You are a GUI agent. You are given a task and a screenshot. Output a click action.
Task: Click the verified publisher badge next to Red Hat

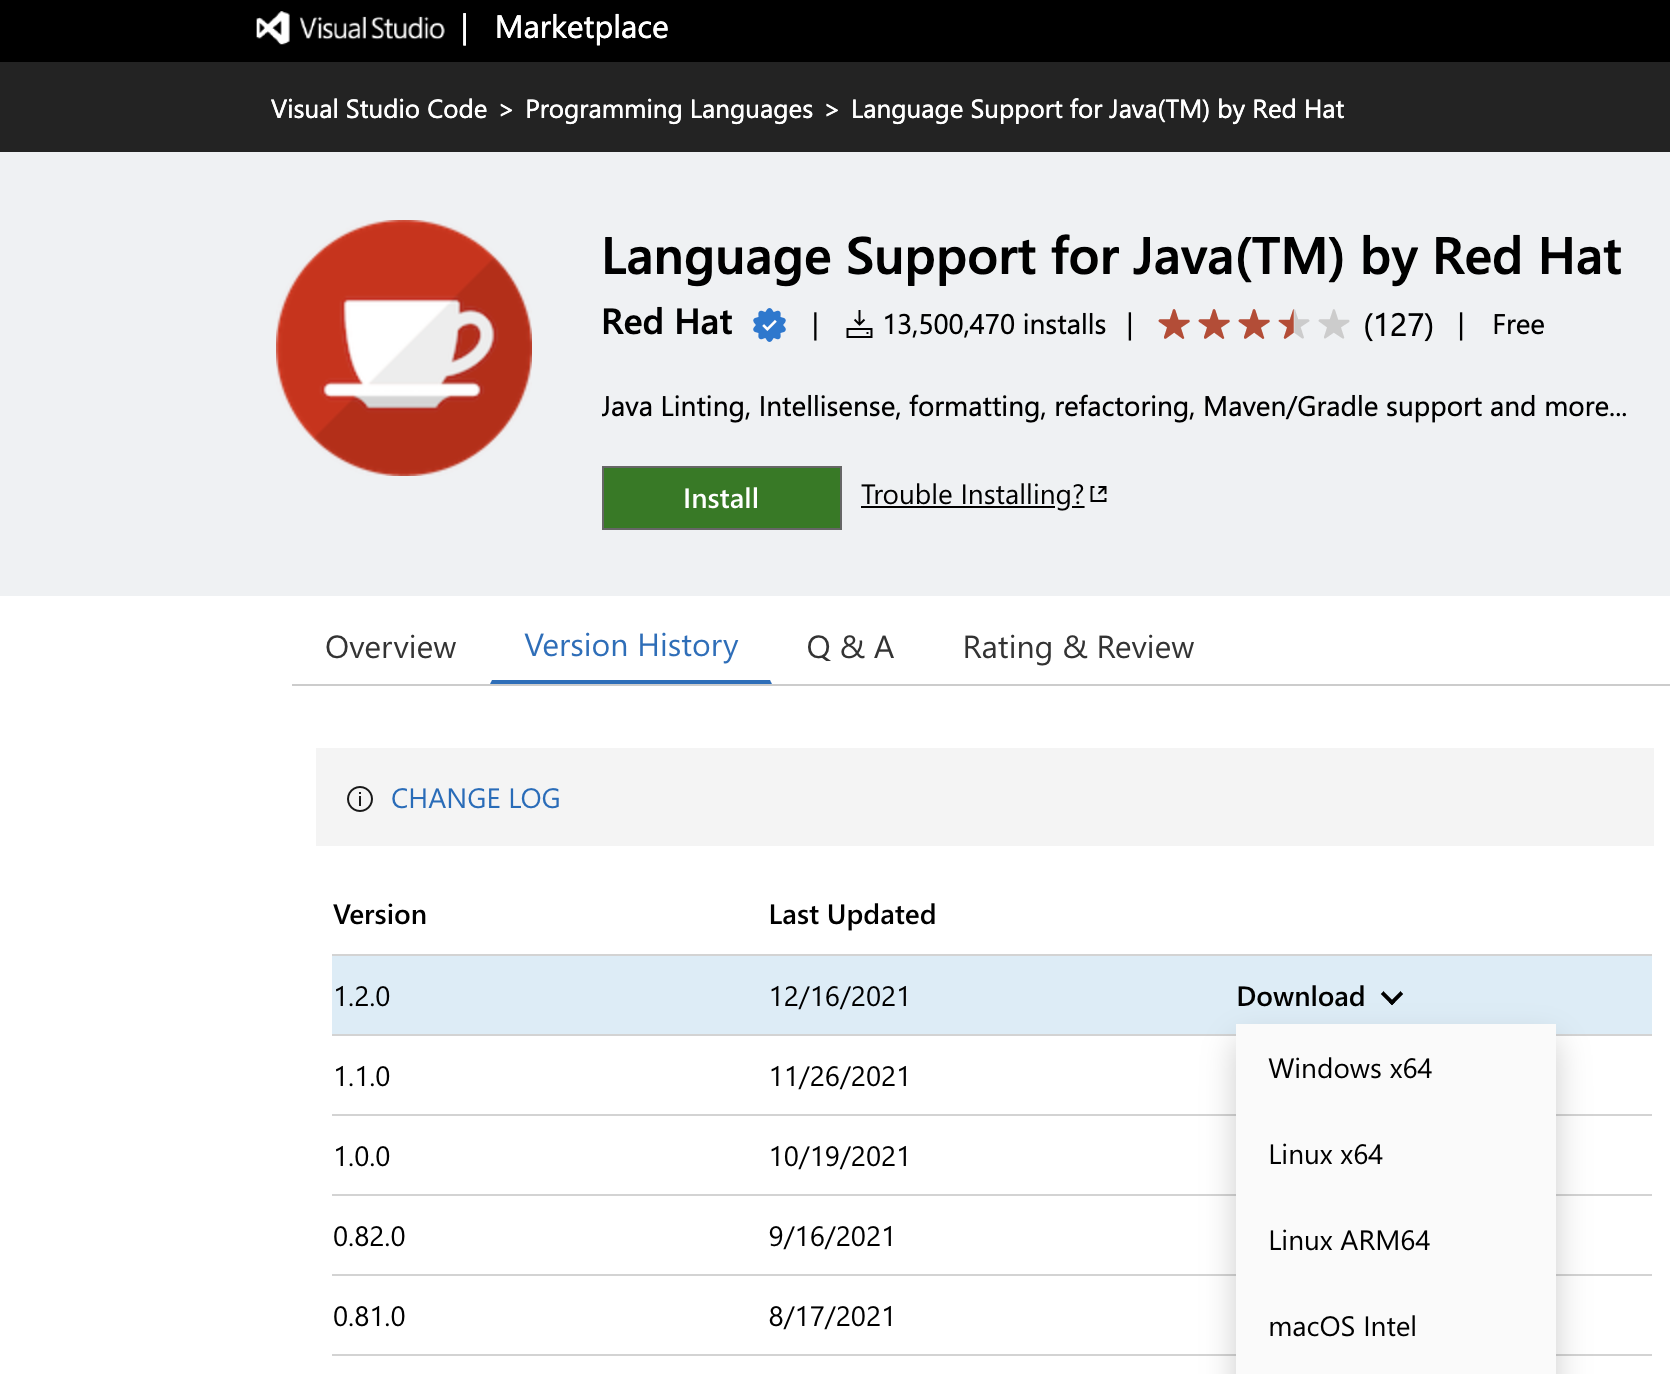pos(767,324)
